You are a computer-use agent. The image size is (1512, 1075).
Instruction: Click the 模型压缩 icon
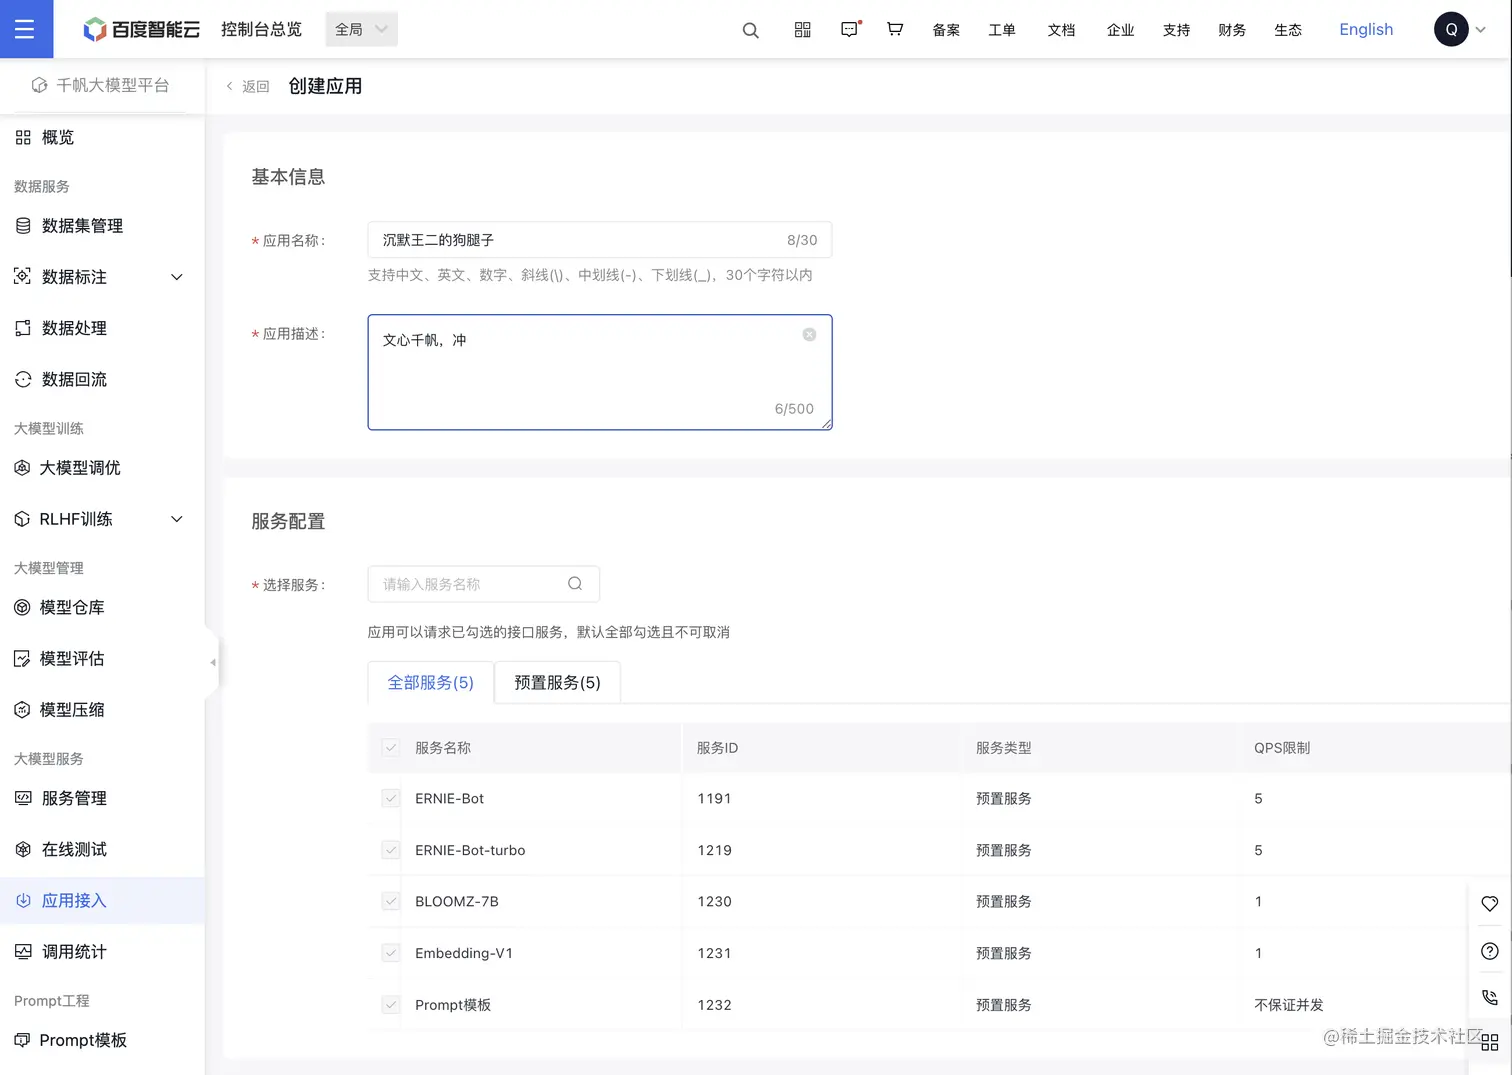click(x=22, y=710)
